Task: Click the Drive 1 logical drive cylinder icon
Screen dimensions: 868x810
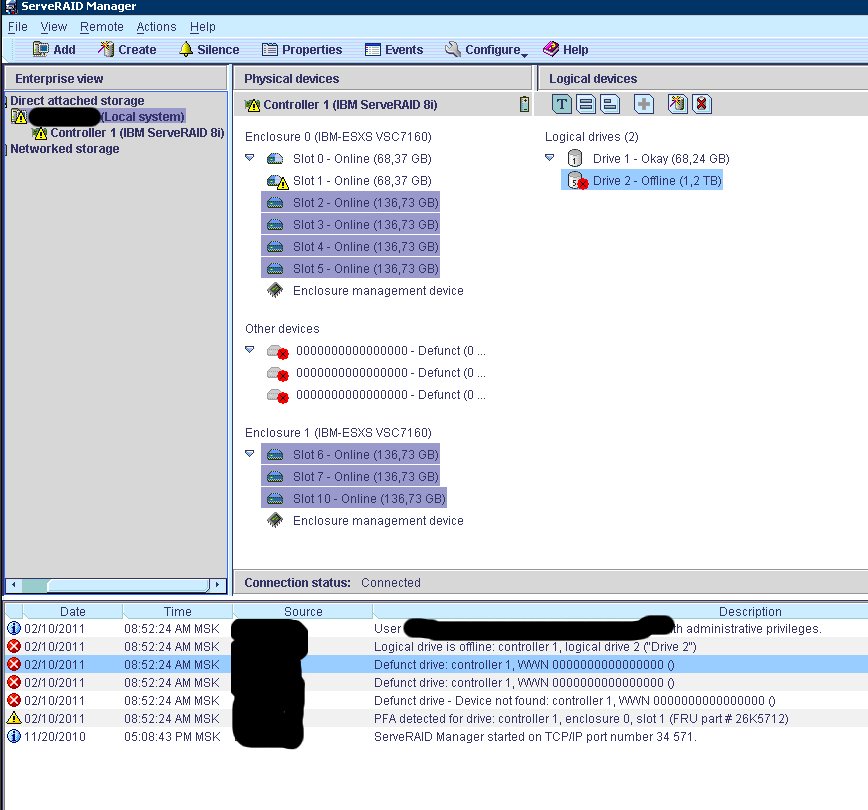Action: tap(575, 159)
